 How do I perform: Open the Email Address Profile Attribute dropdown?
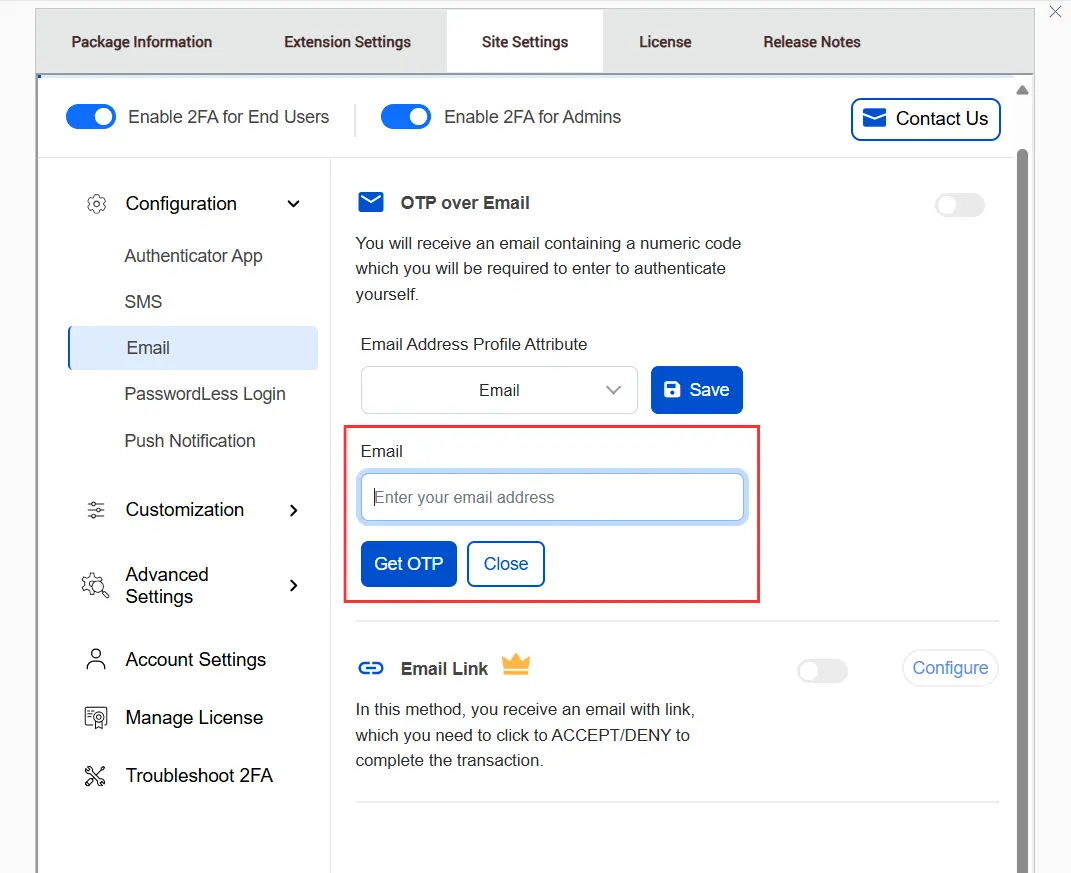pyautogui.click(x=499, y=390)
